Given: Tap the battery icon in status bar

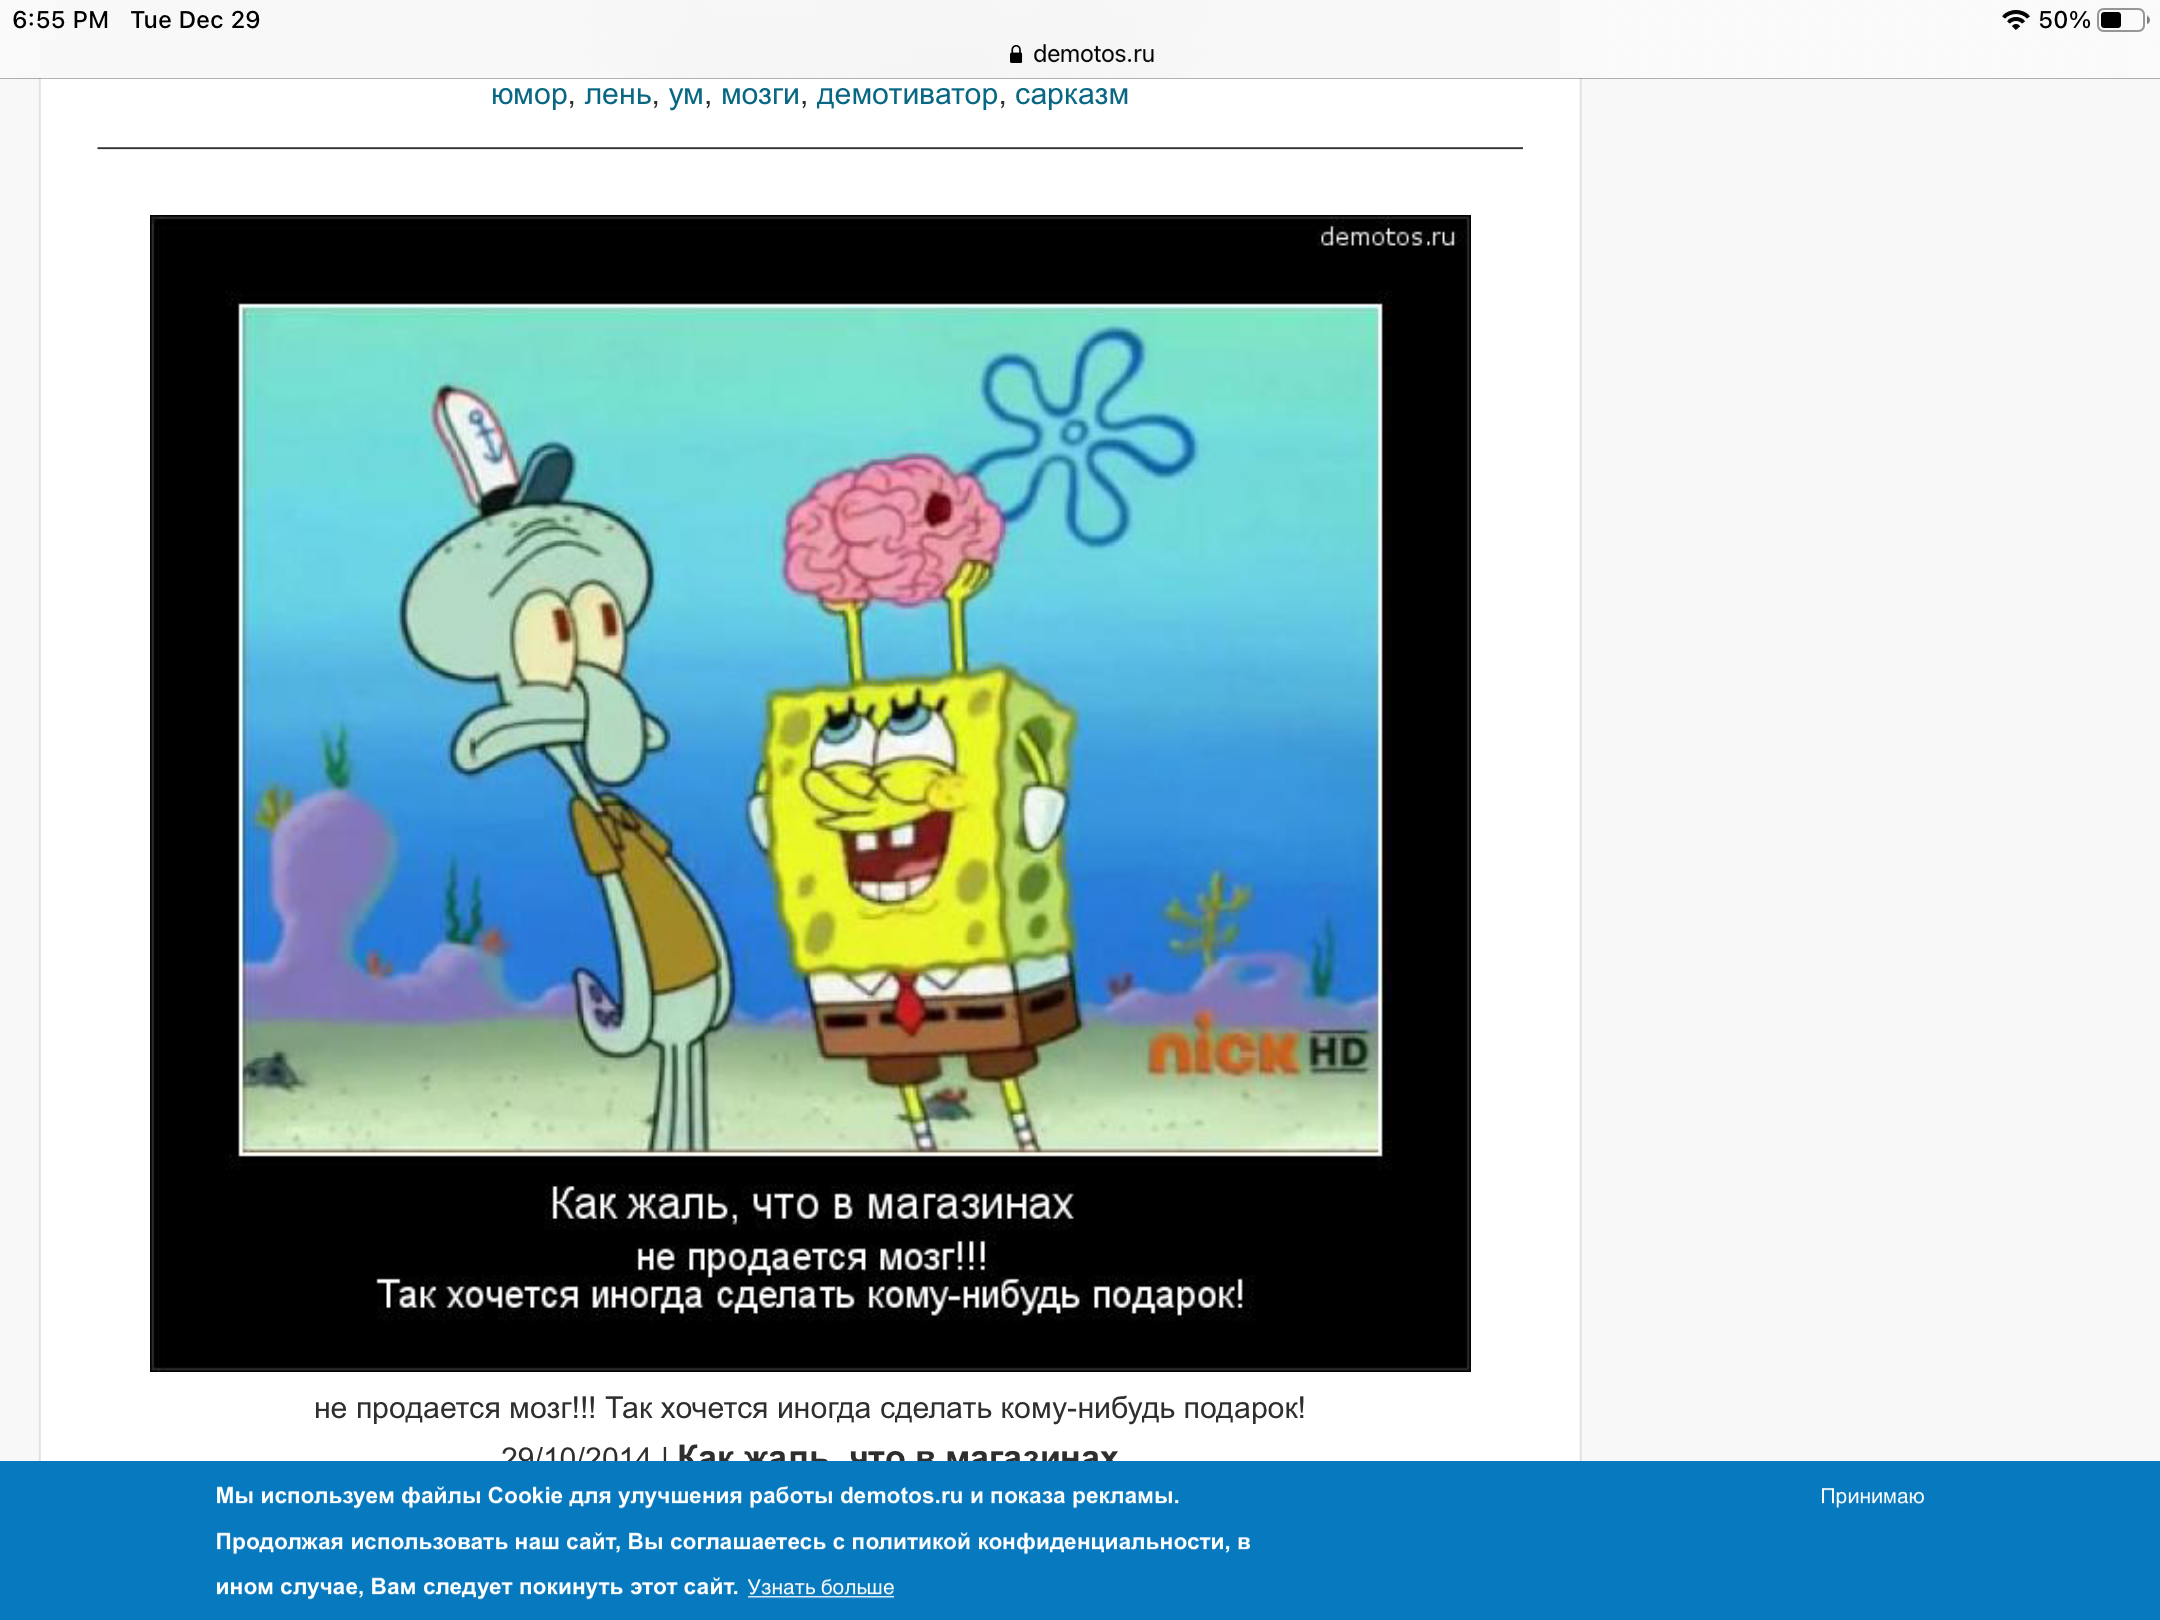Looking at the screenshot, I should 2121,20.
